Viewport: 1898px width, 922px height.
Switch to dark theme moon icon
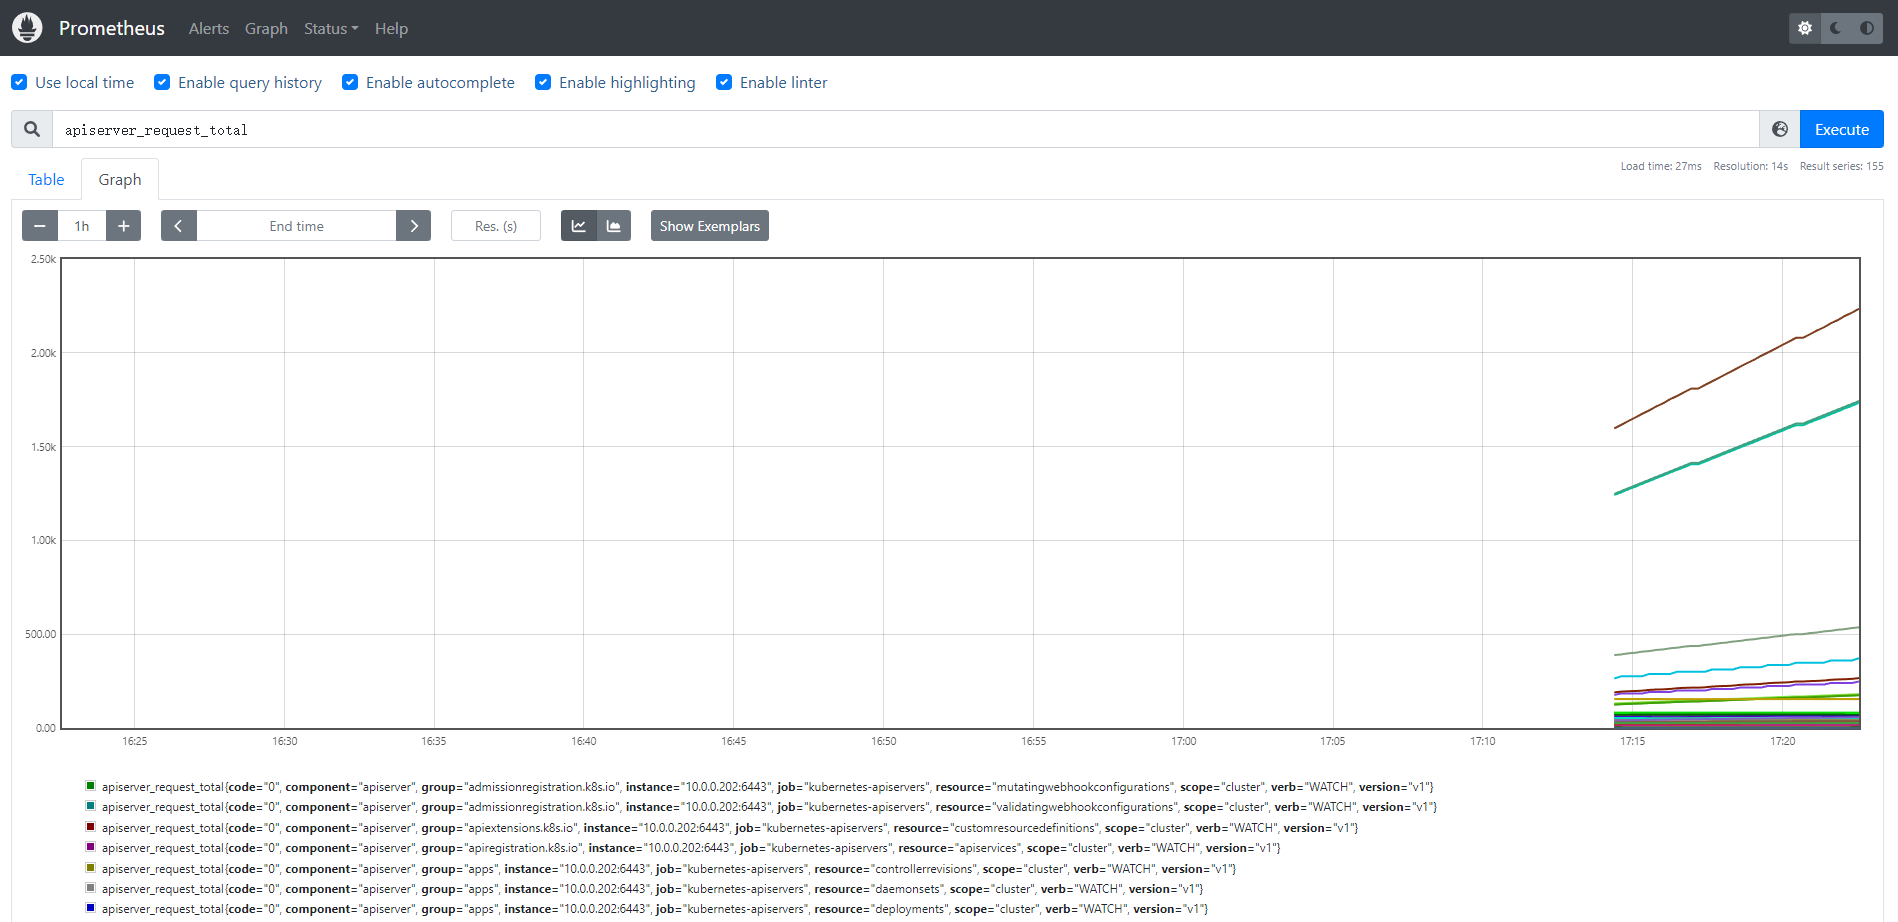[x=1836, y=28]
